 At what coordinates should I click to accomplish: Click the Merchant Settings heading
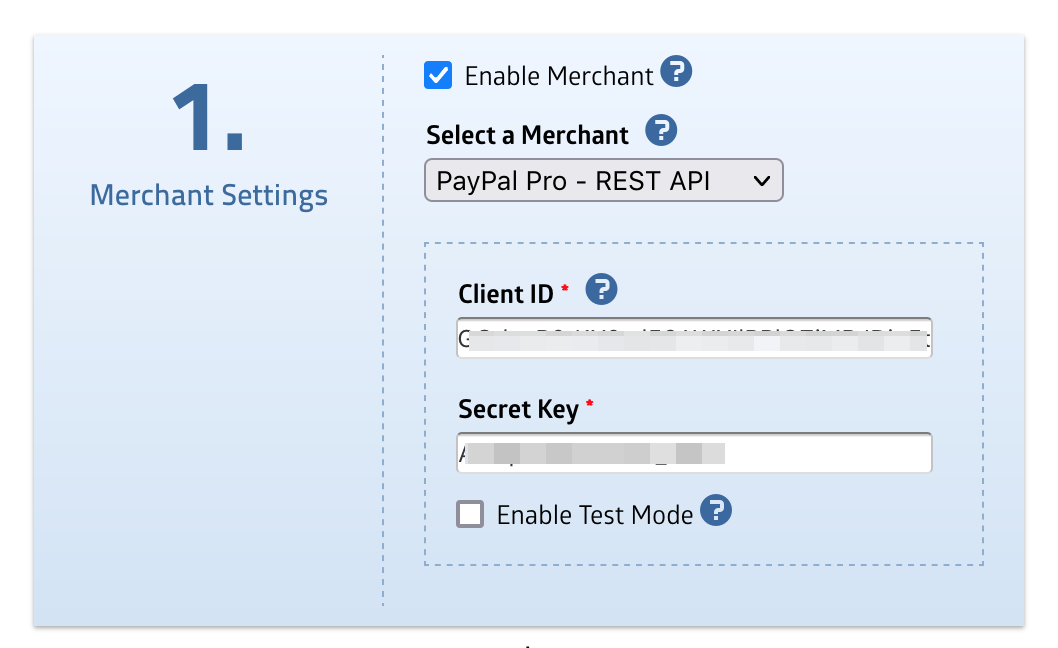point(209,194)
